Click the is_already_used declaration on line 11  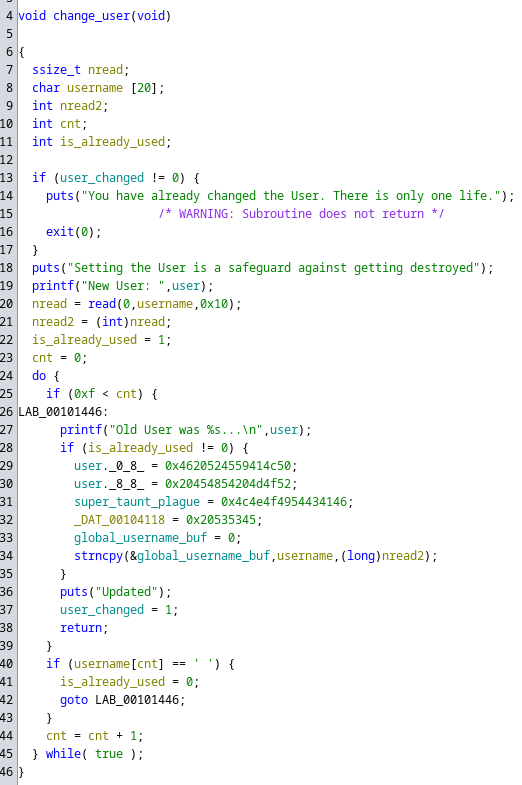point(113,142)
